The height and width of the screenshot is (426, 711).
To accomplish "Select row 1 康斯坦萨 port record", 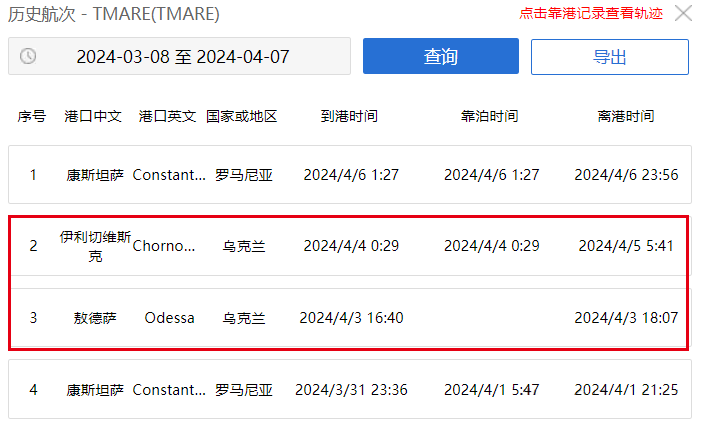I will coord(350,175).
